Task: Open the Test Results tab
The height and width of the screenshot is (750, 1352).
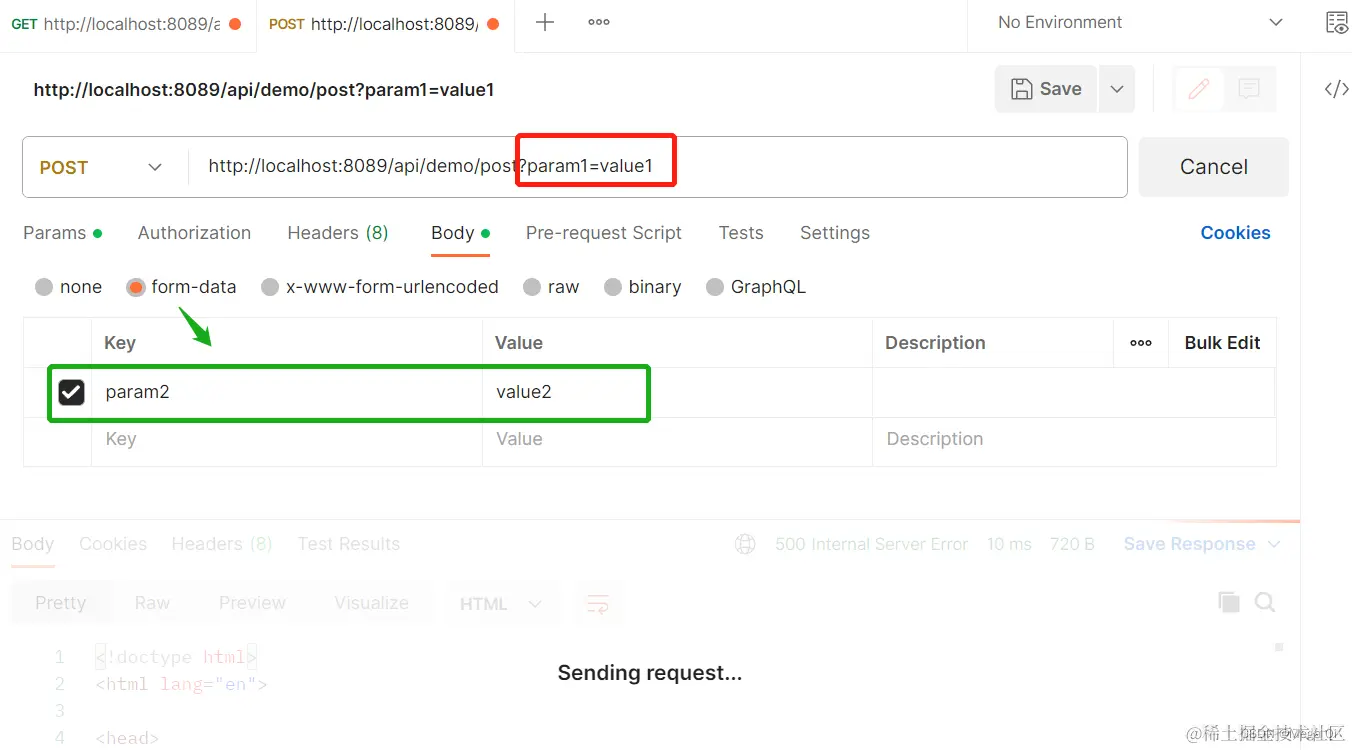Action: click(x=349, y=544)
